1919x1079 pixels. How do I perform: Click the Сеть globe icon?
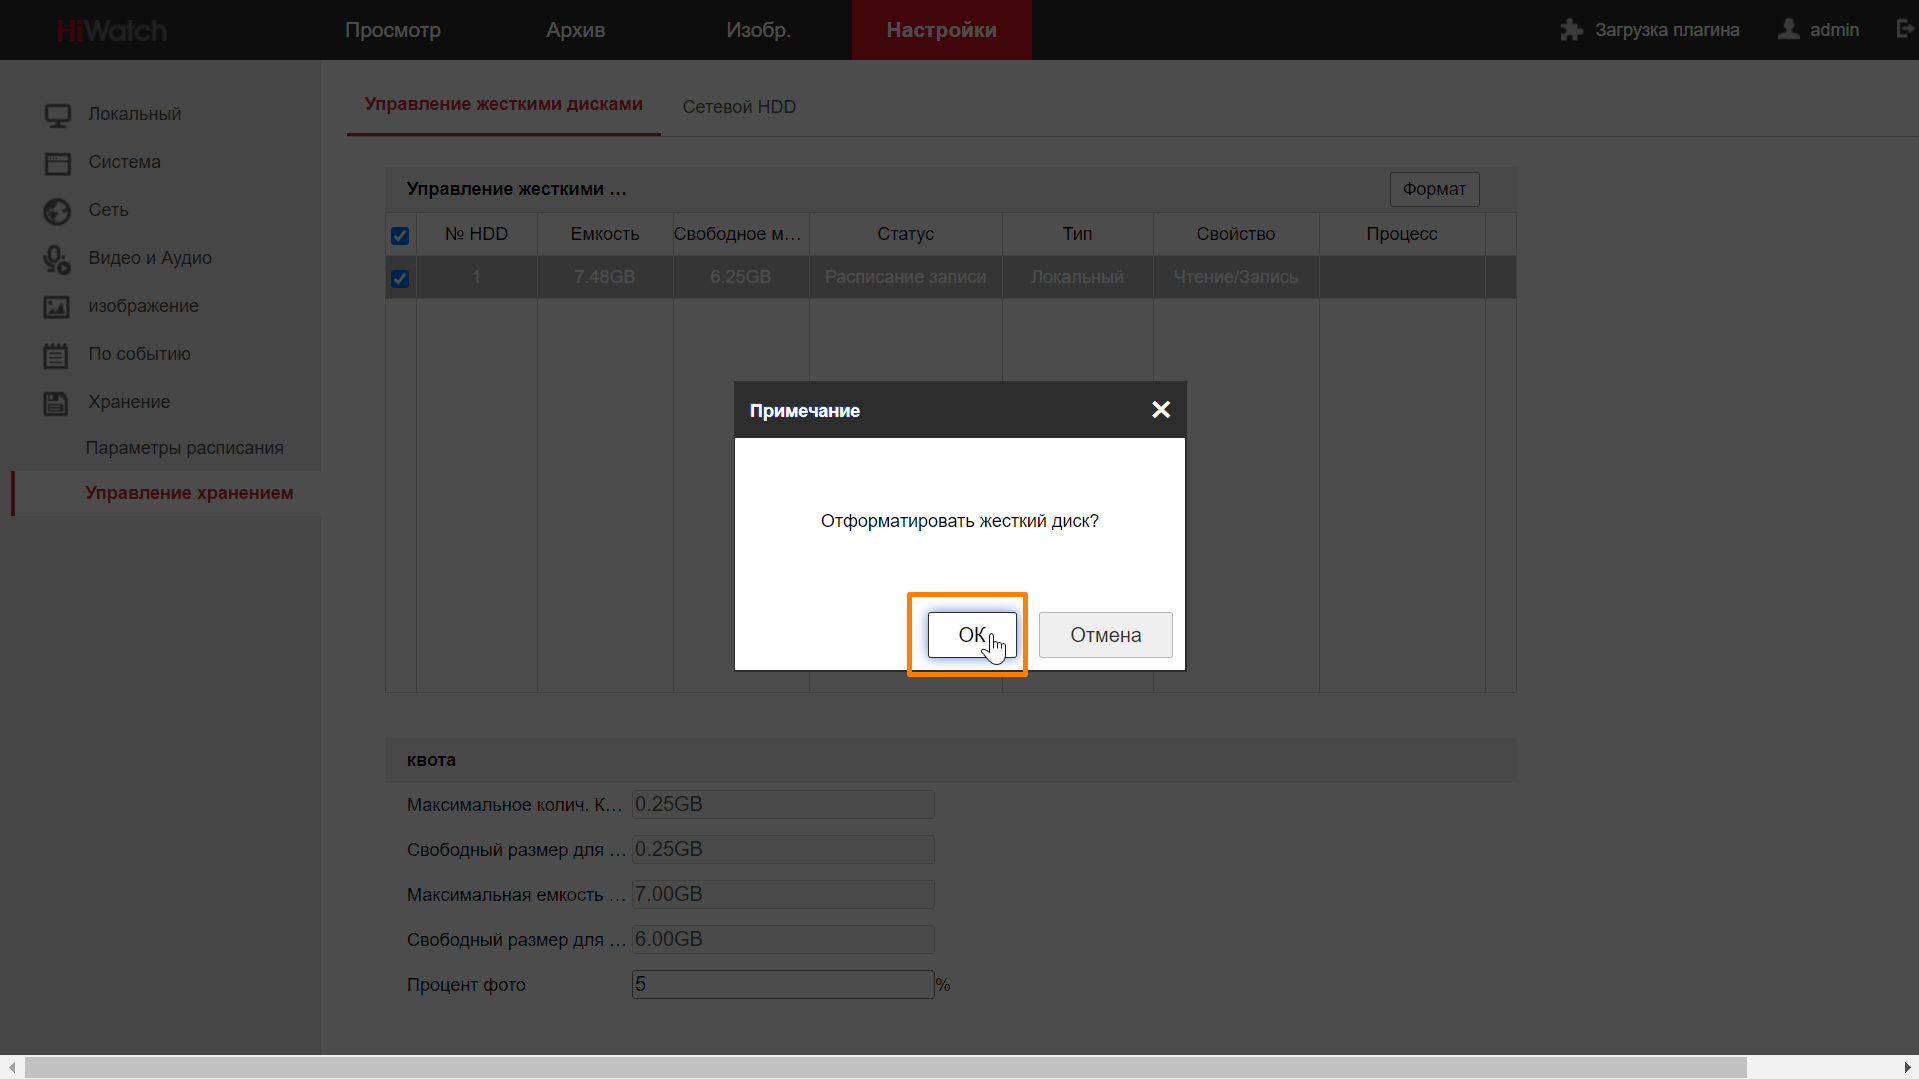(x=57, y=211)
